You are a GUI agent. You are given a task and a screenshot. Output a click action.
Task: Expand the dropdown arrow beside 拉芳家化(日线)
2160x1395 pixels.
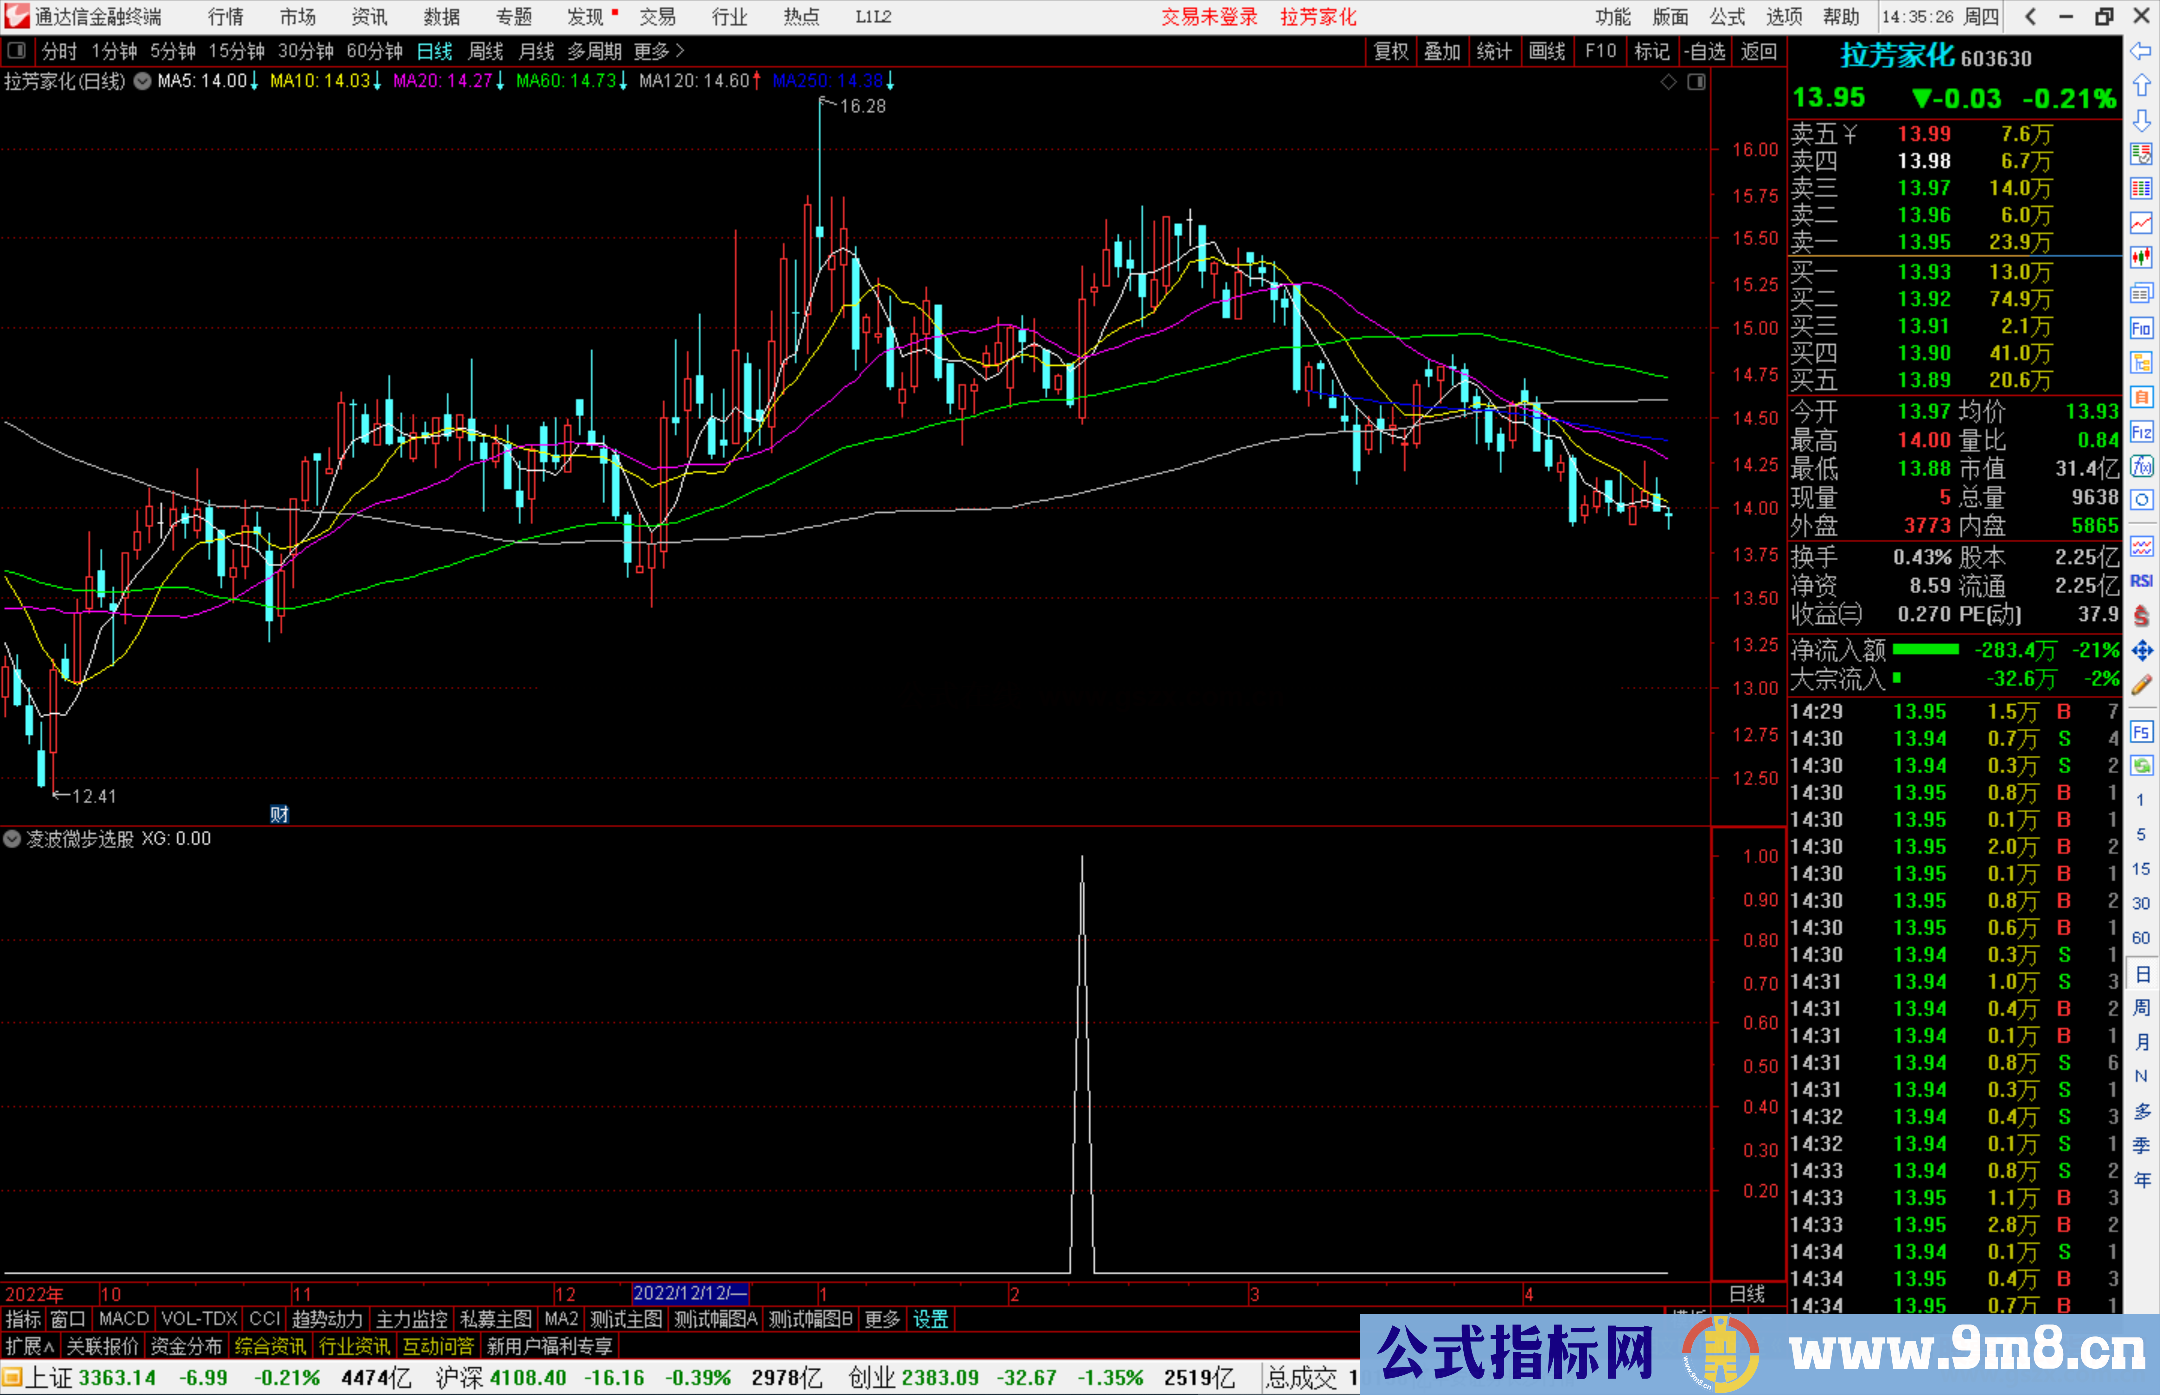[142, 81]
